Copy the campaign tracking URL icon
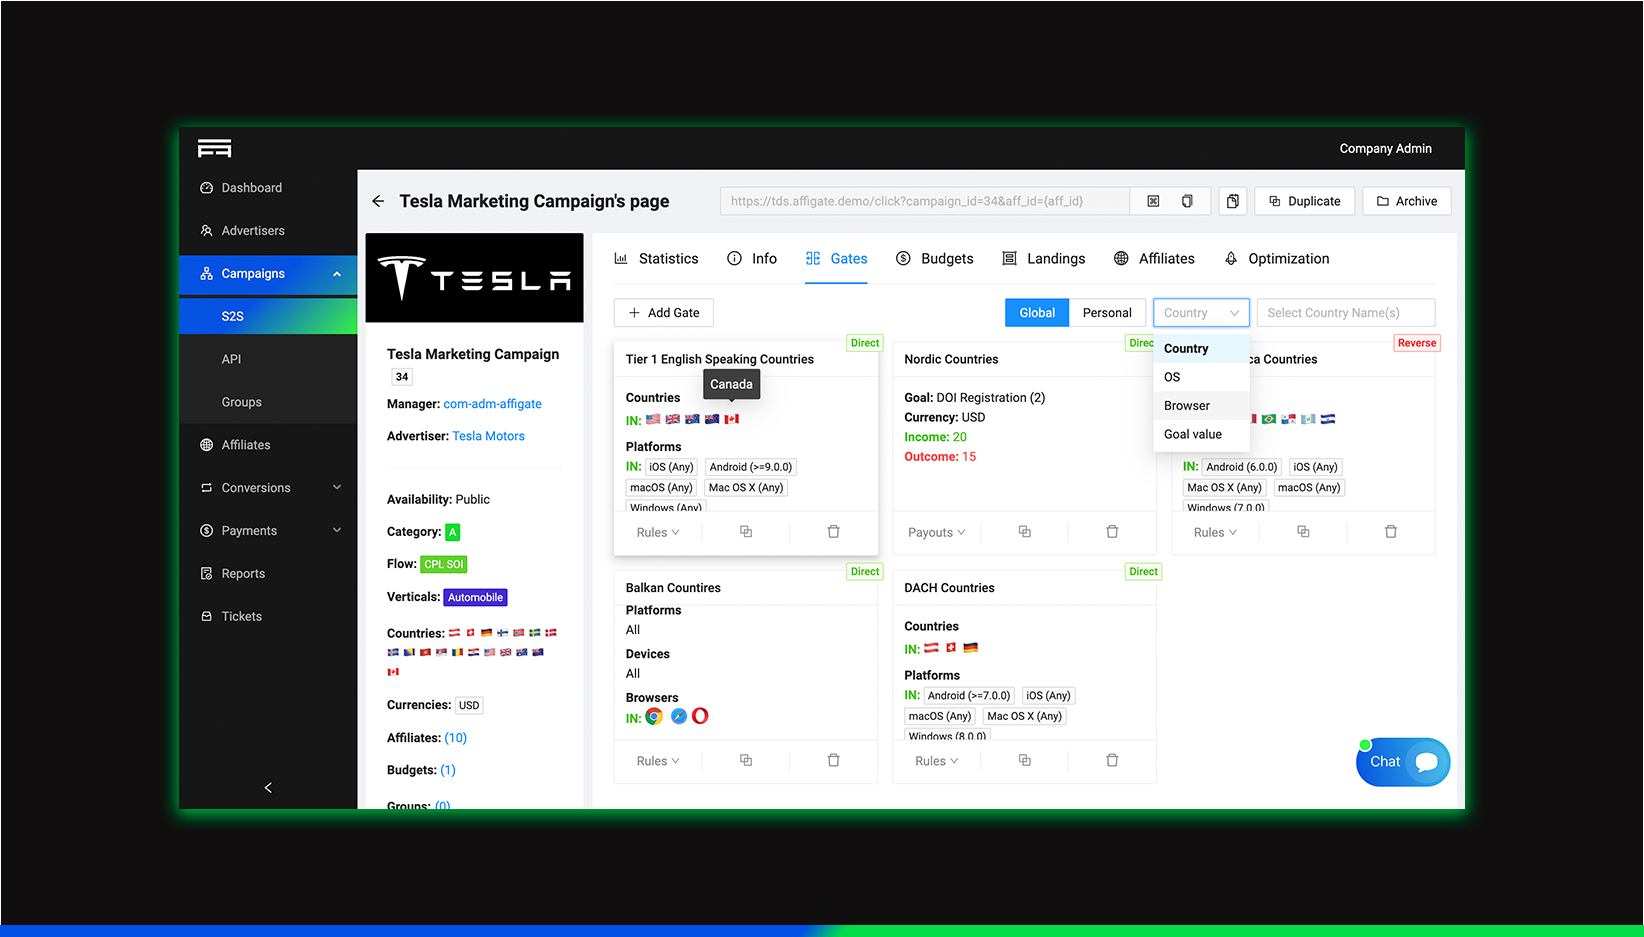Screen dimensions: 1644x937 [1188, 200]
